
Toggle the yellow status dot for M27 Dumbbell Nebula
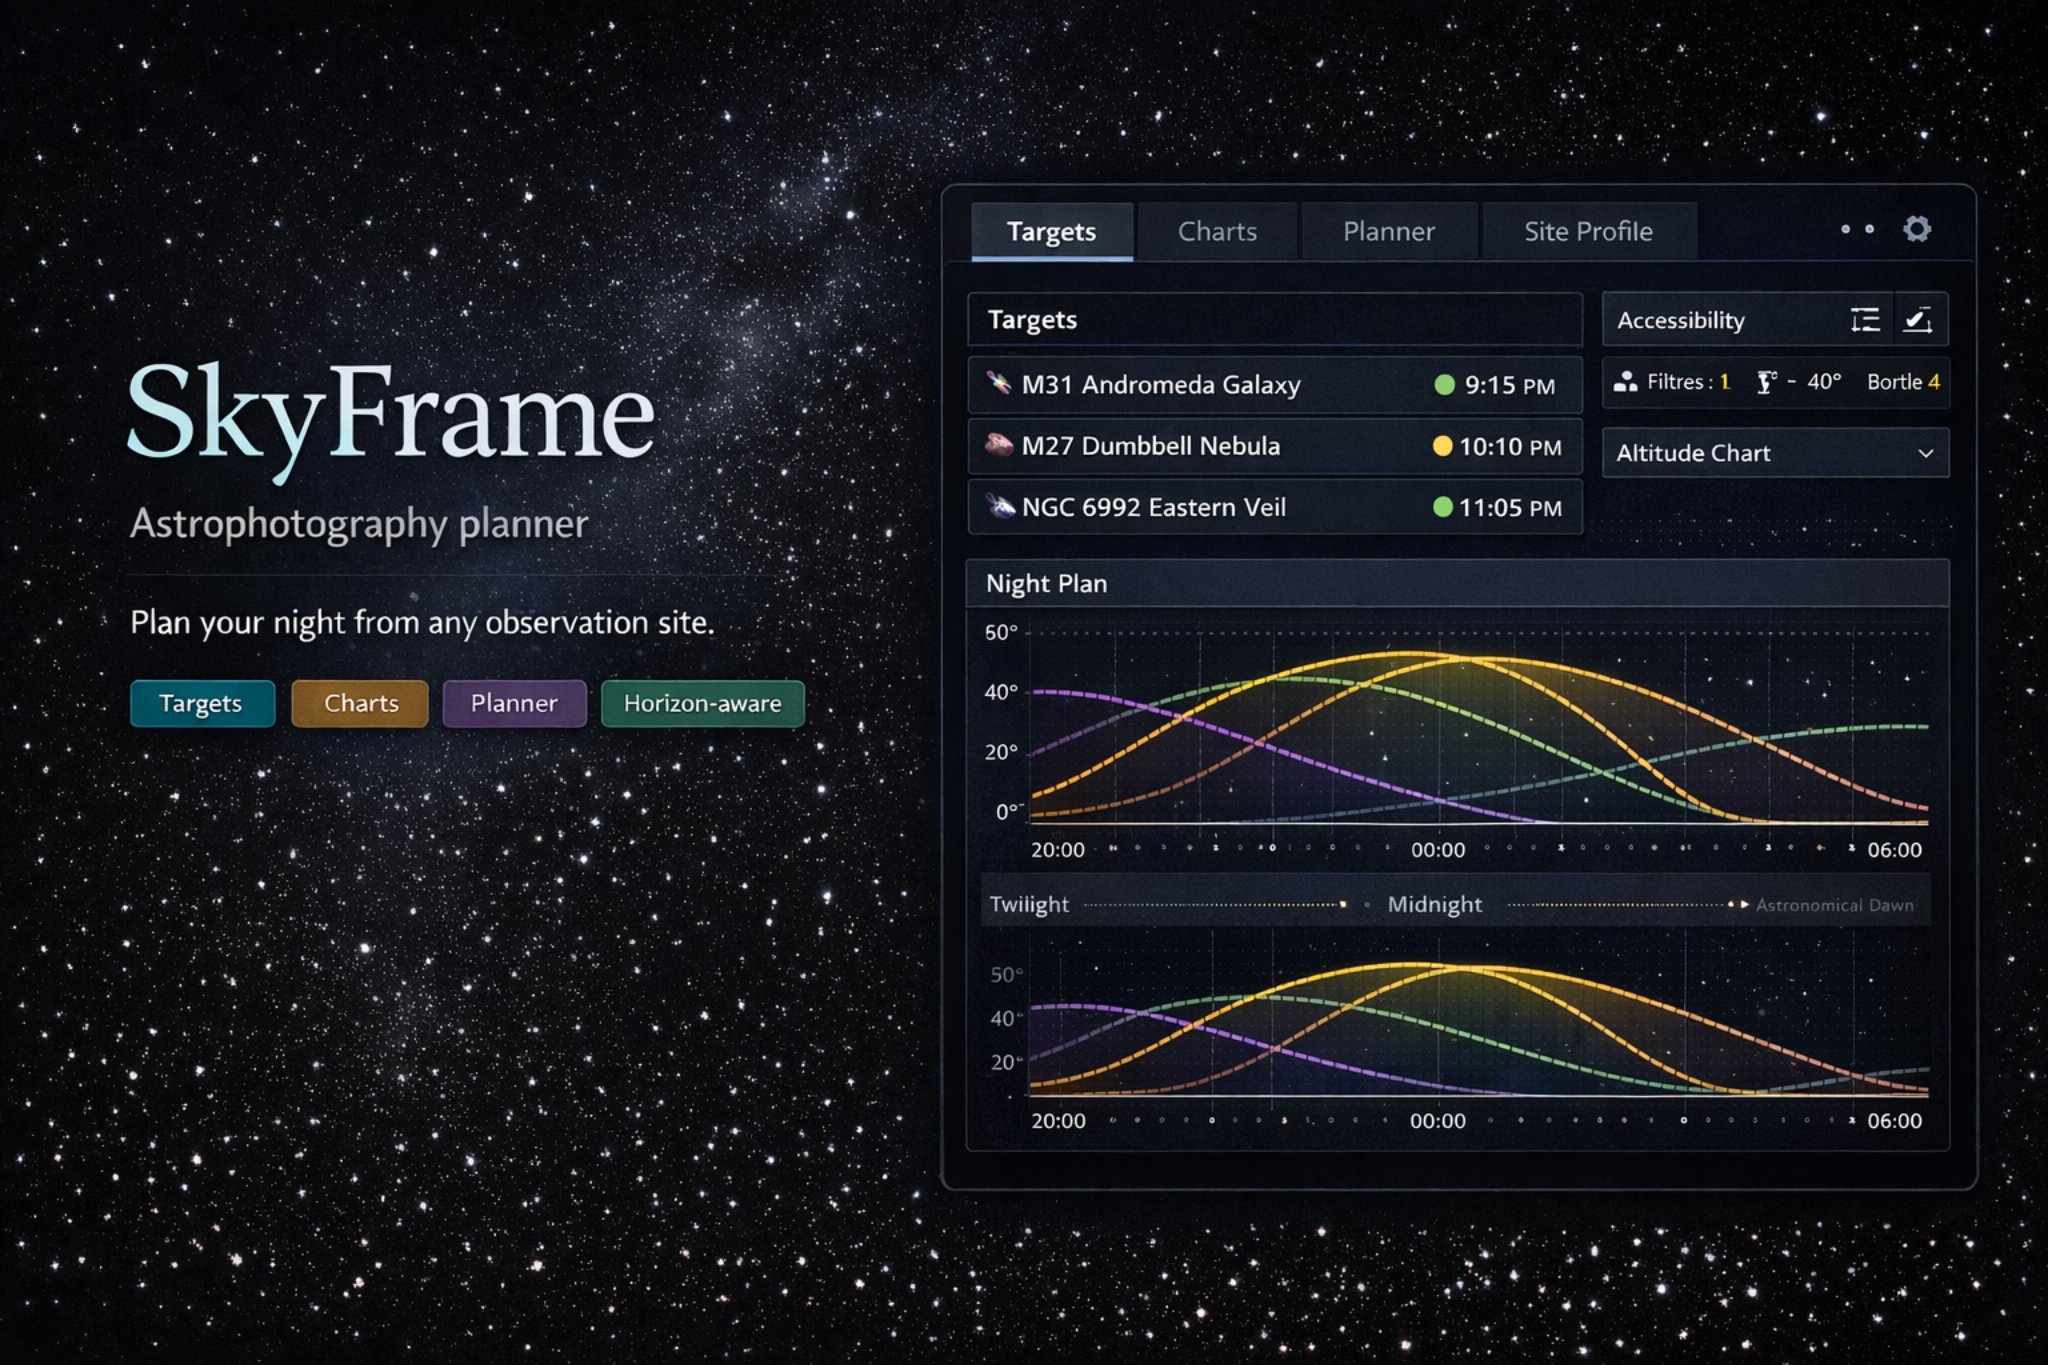tap(1441, 446)
